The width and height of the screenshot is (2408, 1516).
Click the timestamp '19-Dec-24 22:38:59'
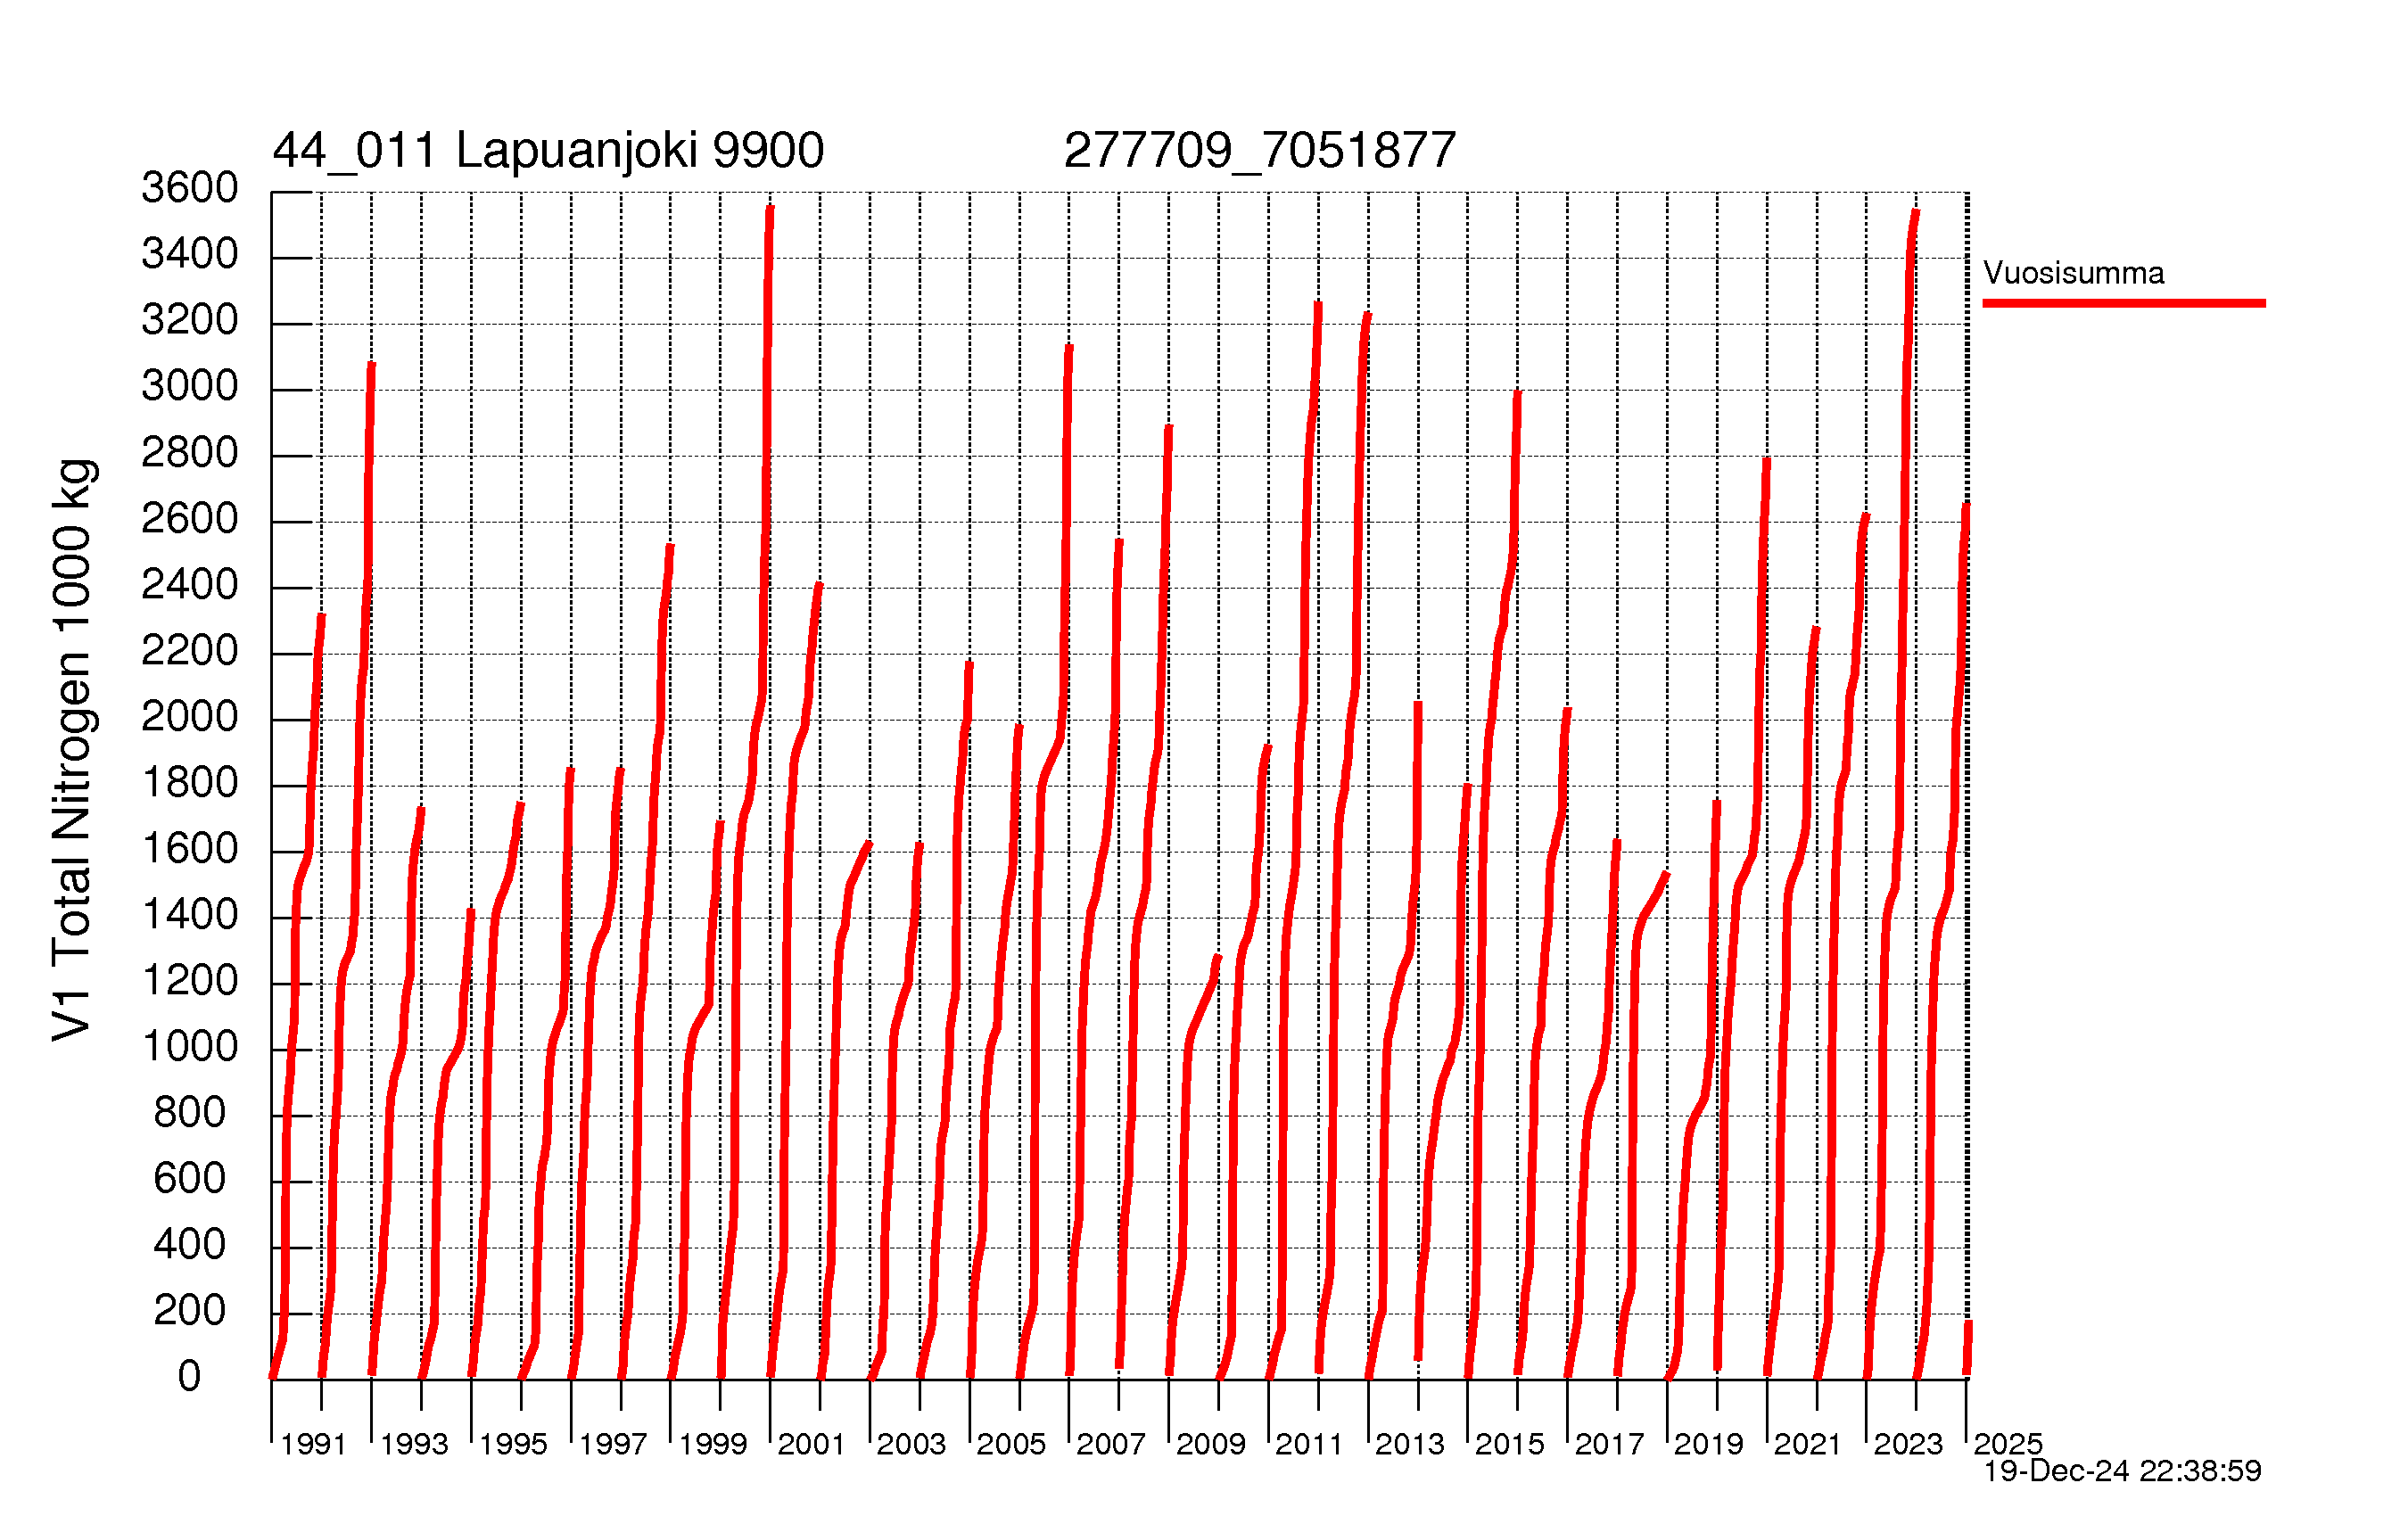[2122, 1471]
